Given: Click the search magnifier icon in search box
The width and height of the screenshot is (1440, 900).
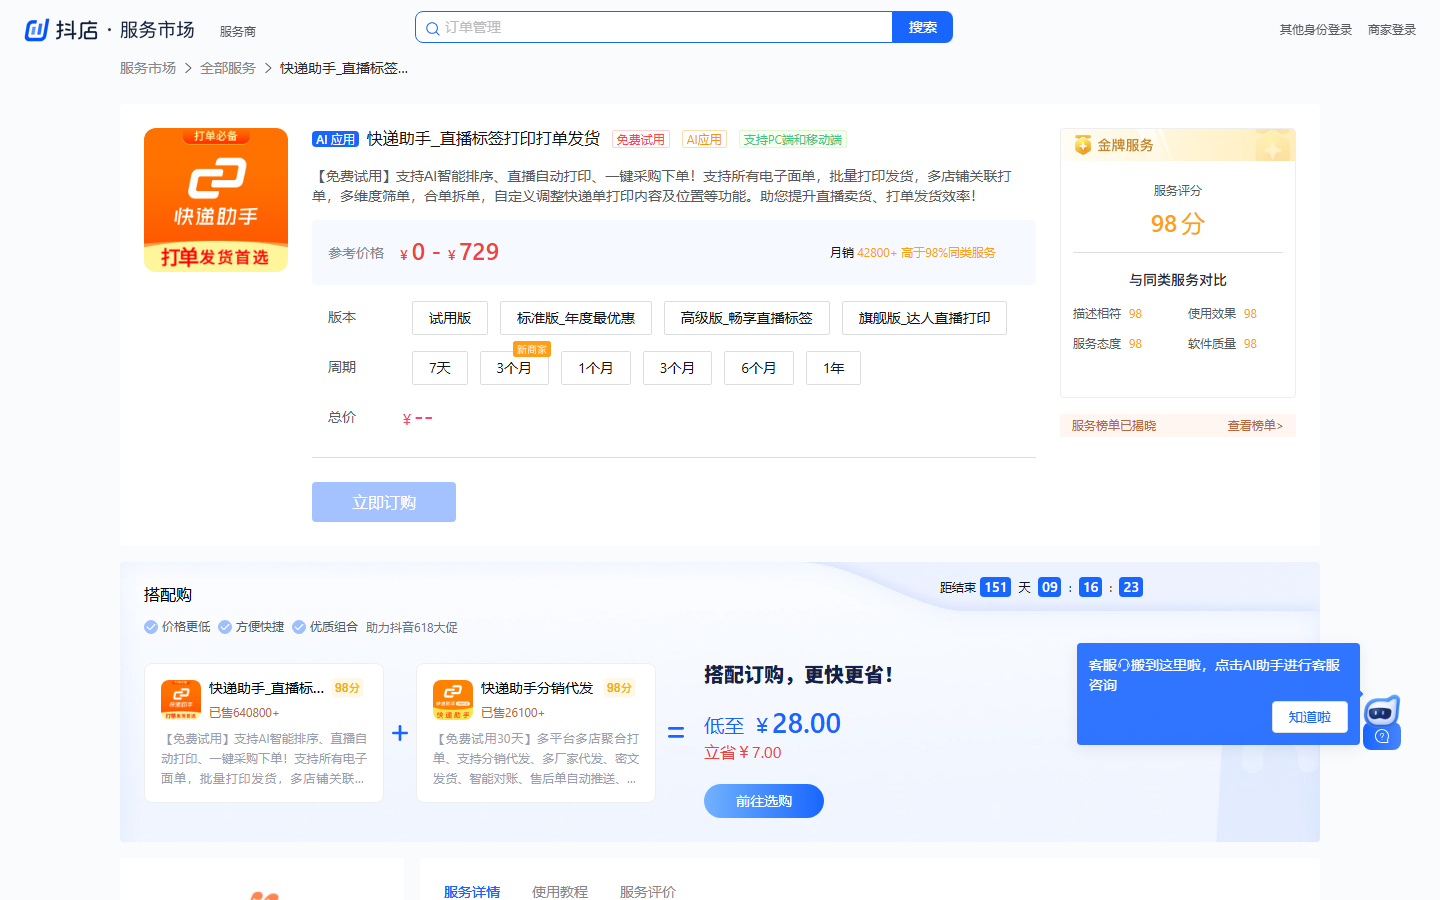Looking at the screenshot, I should 432,28.
